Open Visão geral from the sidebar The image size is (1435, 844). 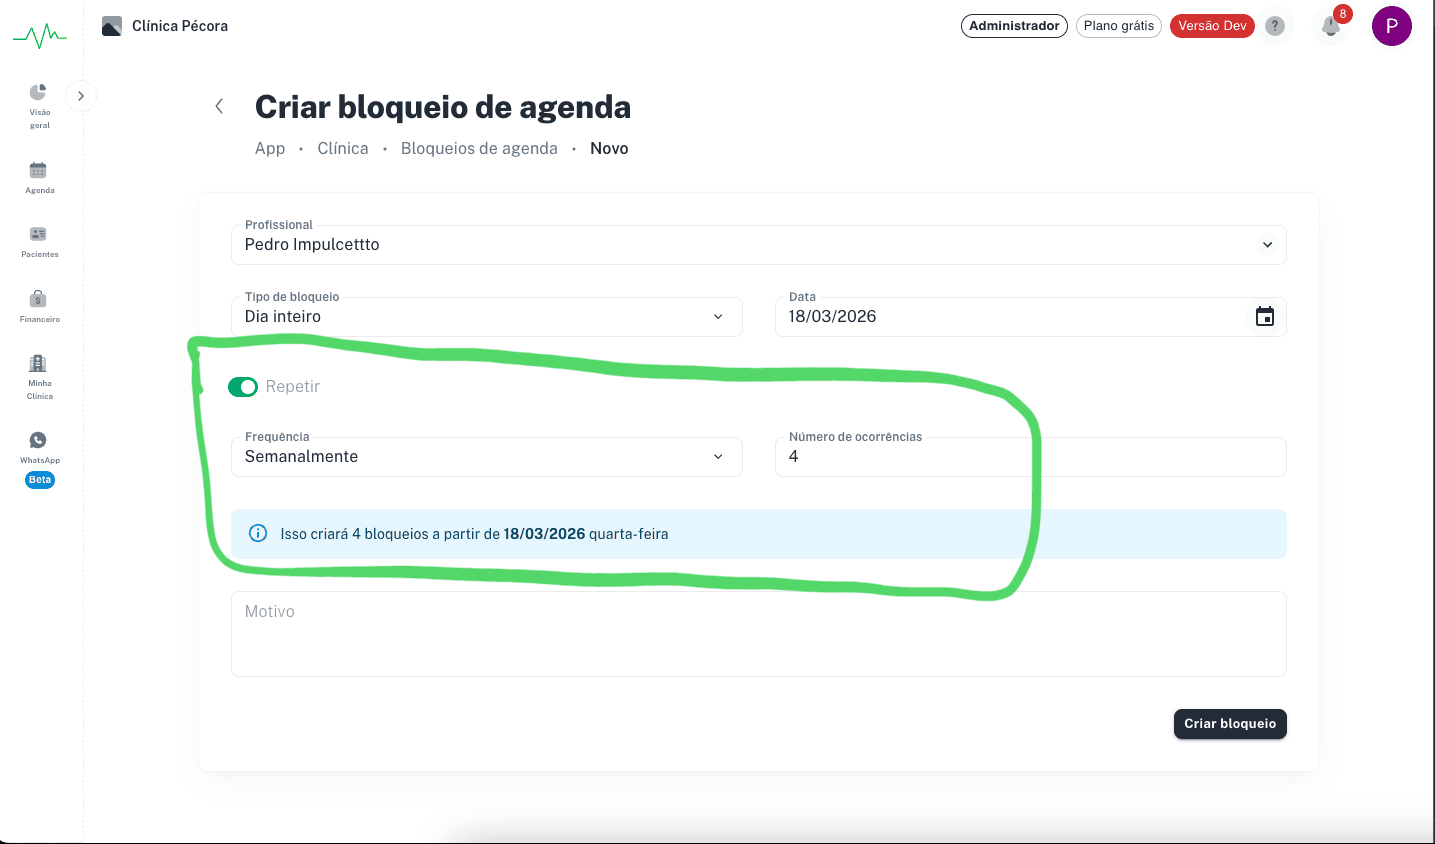click(x=39, y=105)
